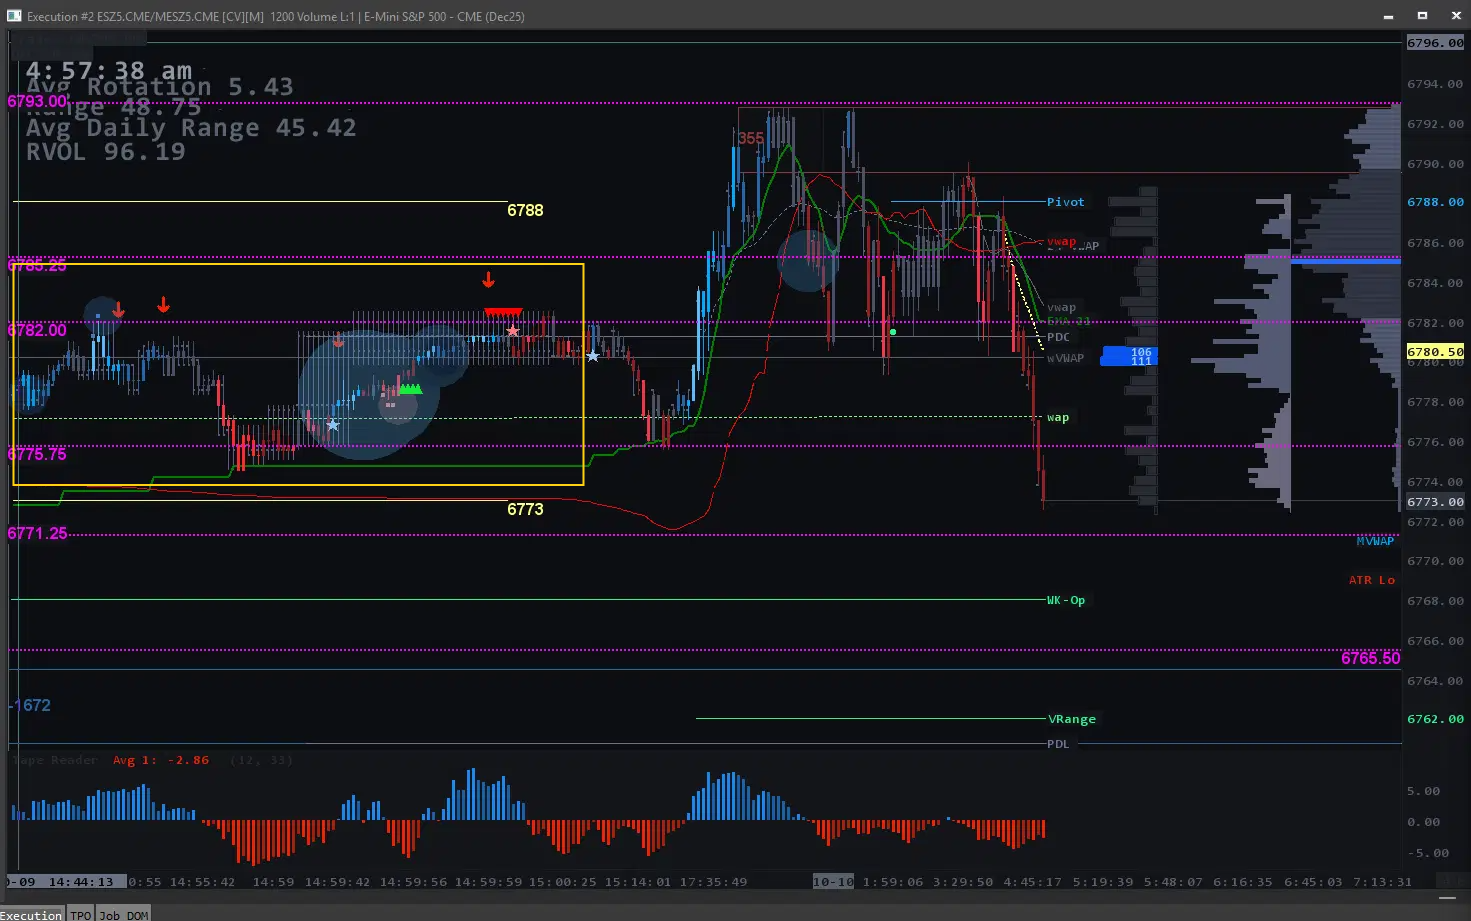Click the Avg Rotation 5.43 readout
The image size is (1471, 921).
click(160, 88)
